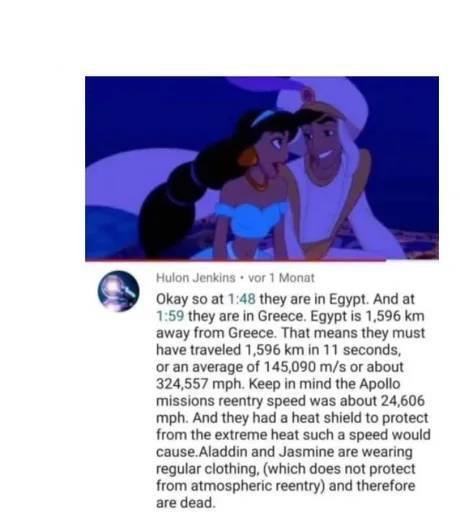Viewport: 460px width, 514px height.
Task: Jump to the 1:59 timestamp link
Action: point(170,316)
